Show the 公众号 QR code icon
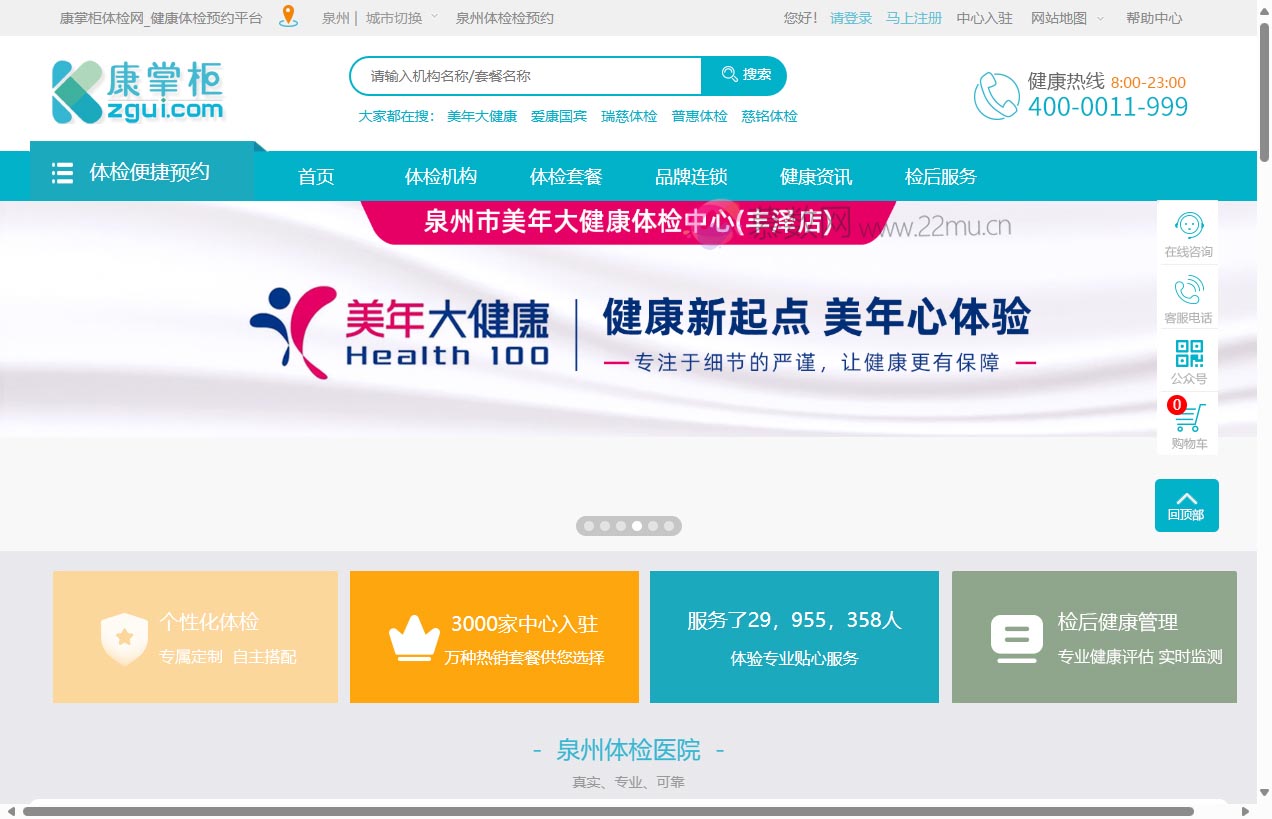 [1188, 353]
